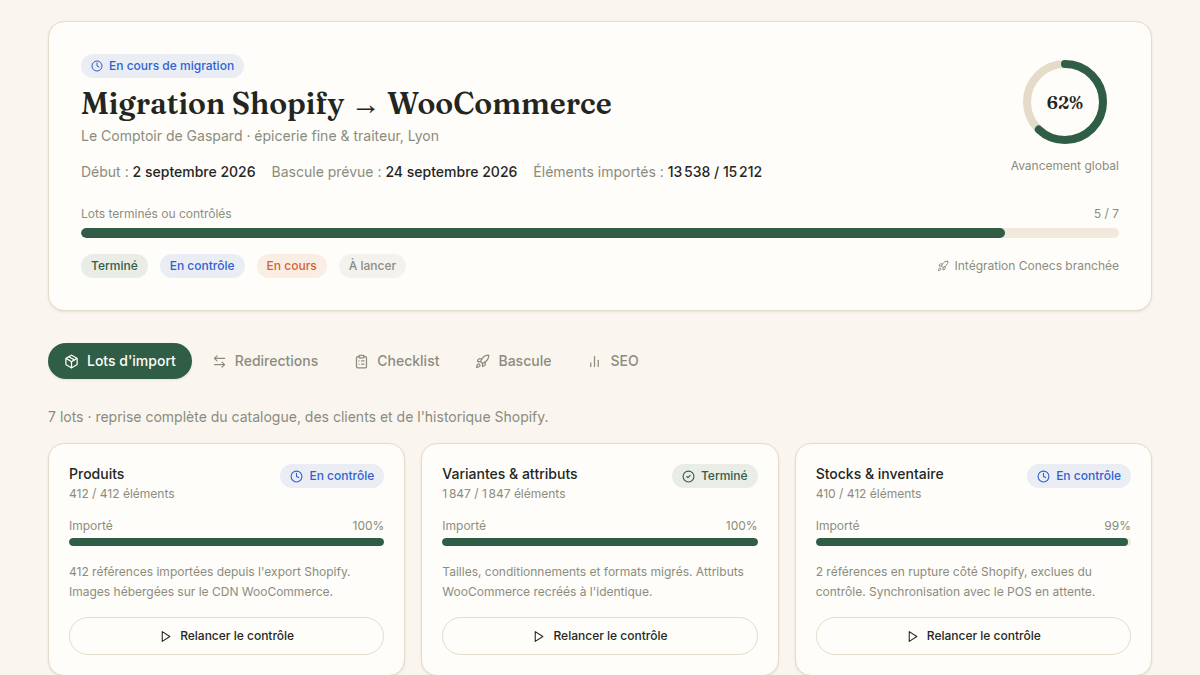Toggle the En cours status filter chip
The width and height of the screenshot is (1200, 675).
pos(291,266)
